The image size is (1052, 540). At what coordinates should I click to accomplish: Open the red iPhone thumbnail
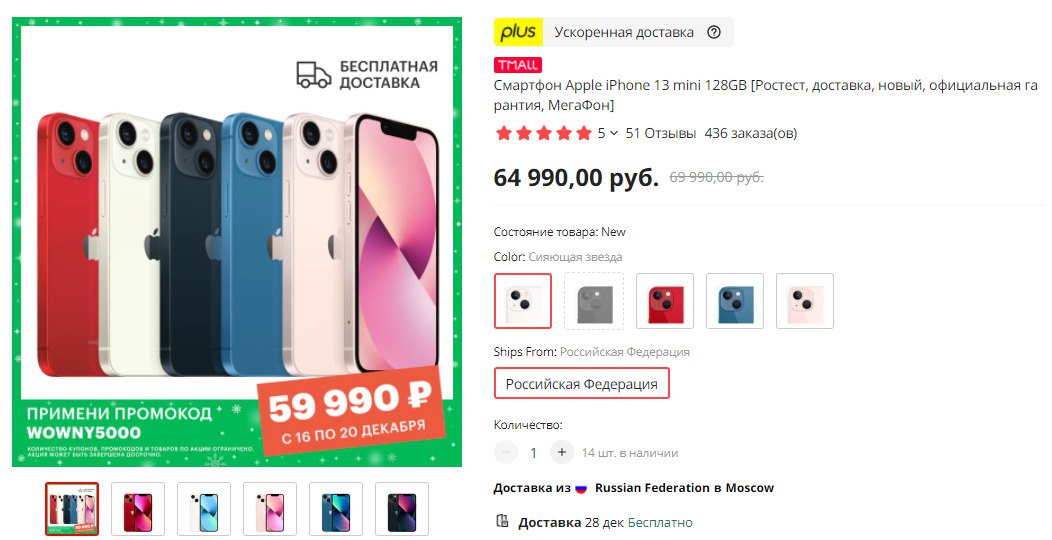138,509
